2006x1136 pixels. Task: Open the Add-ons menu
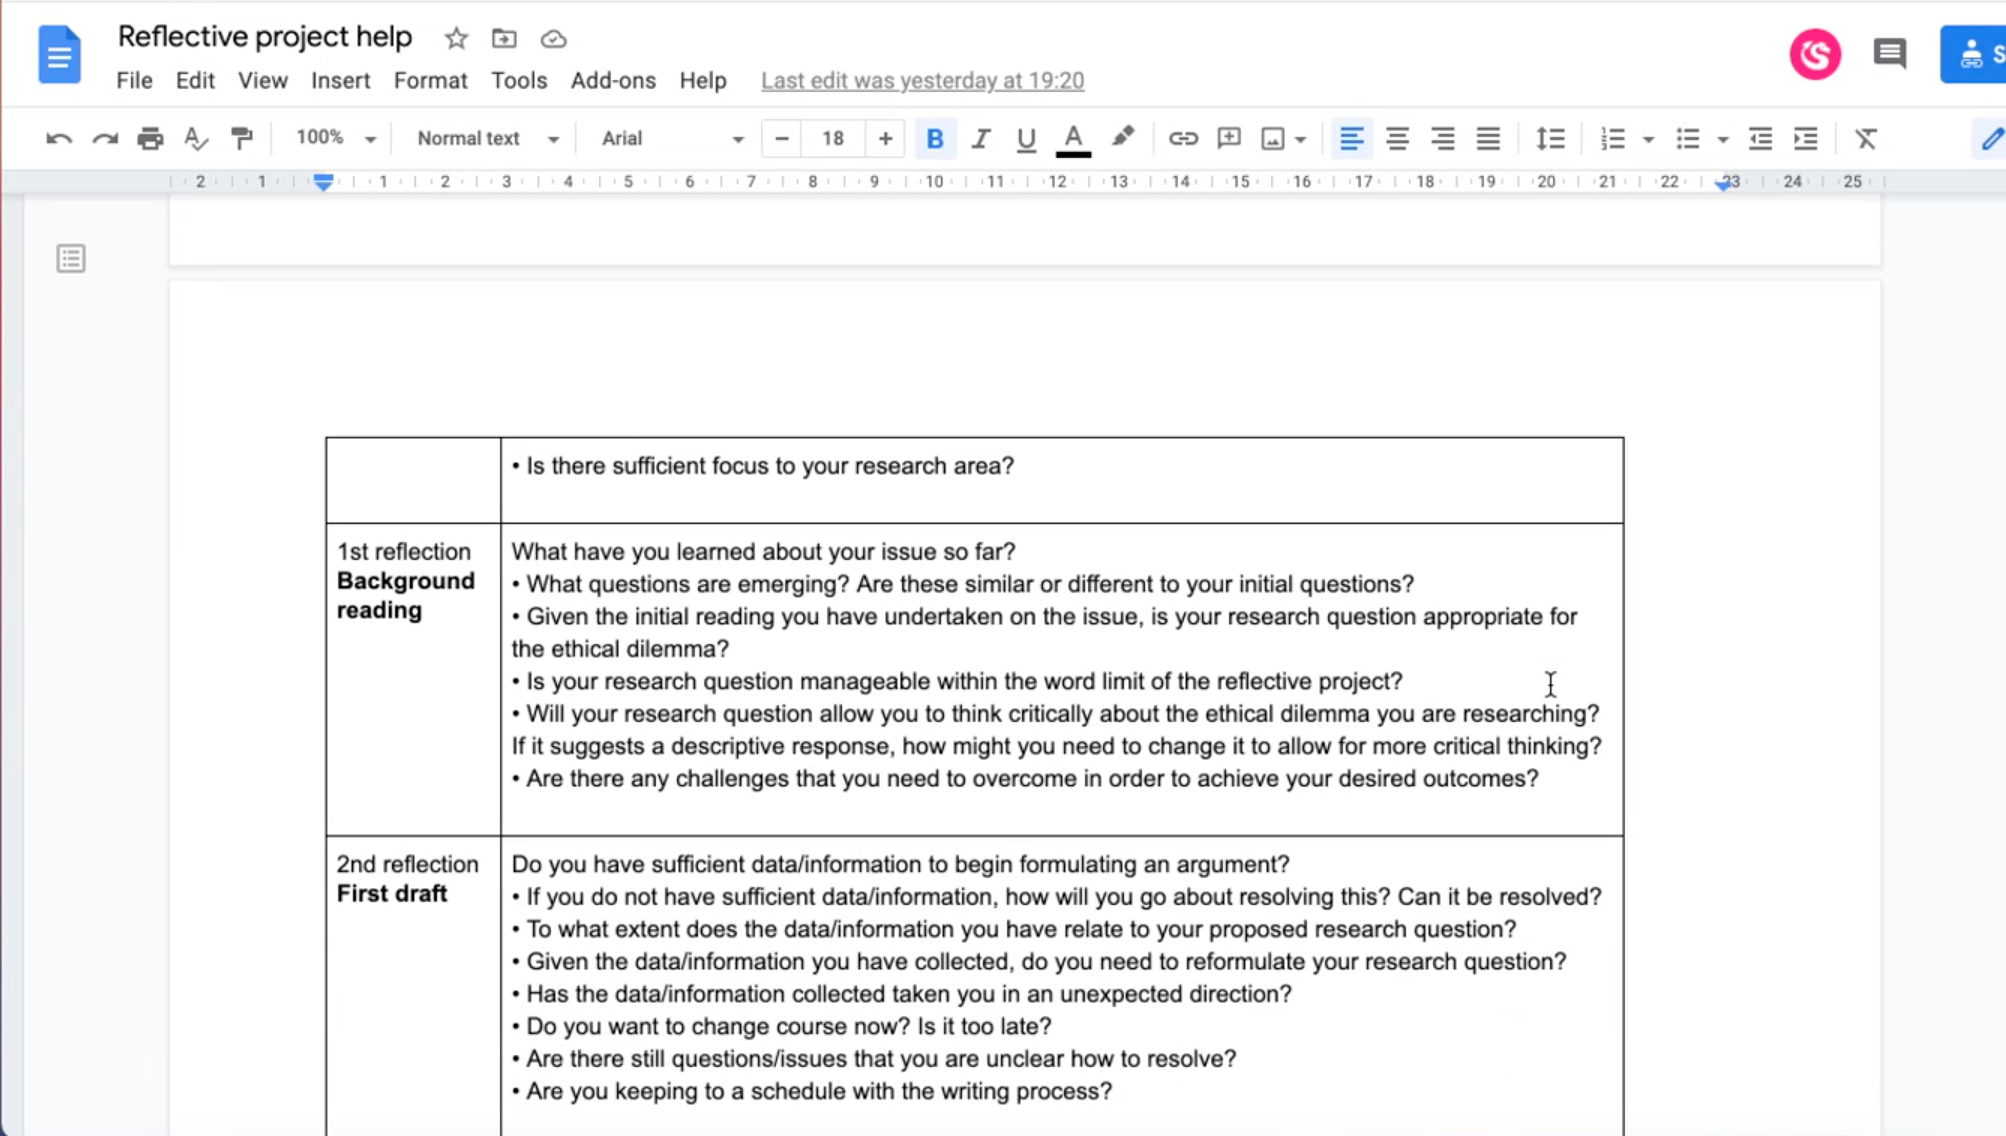point(613,80)
